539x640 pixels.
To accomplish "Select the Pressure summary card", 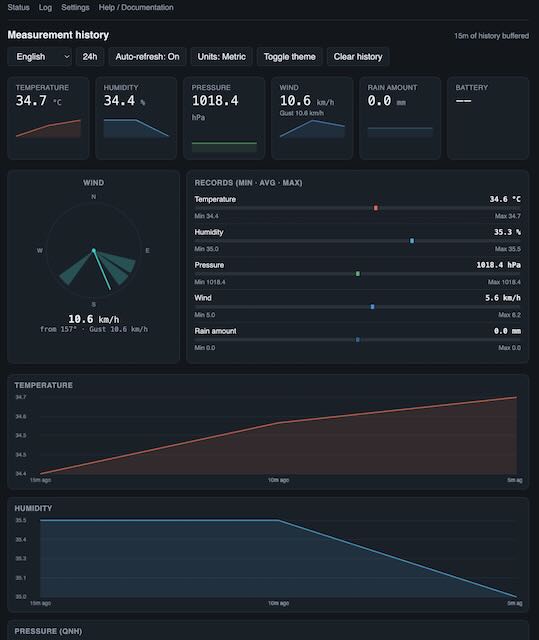I will [224, 118].
